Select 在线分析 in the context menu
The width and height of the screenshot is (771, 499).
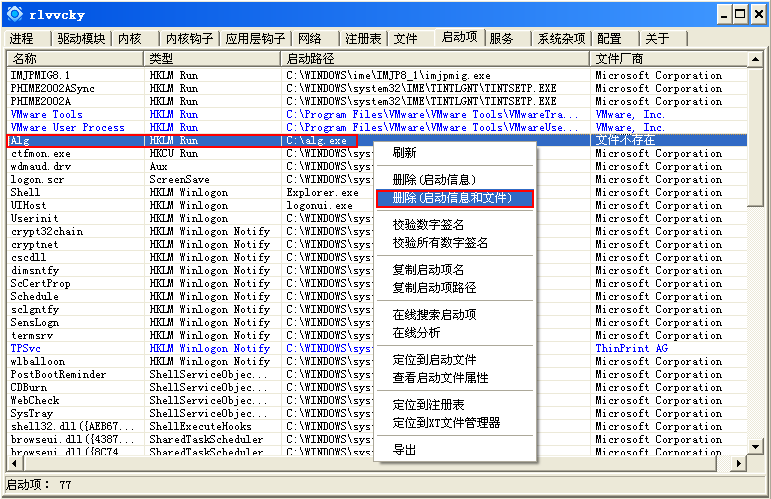coord(416,333)
